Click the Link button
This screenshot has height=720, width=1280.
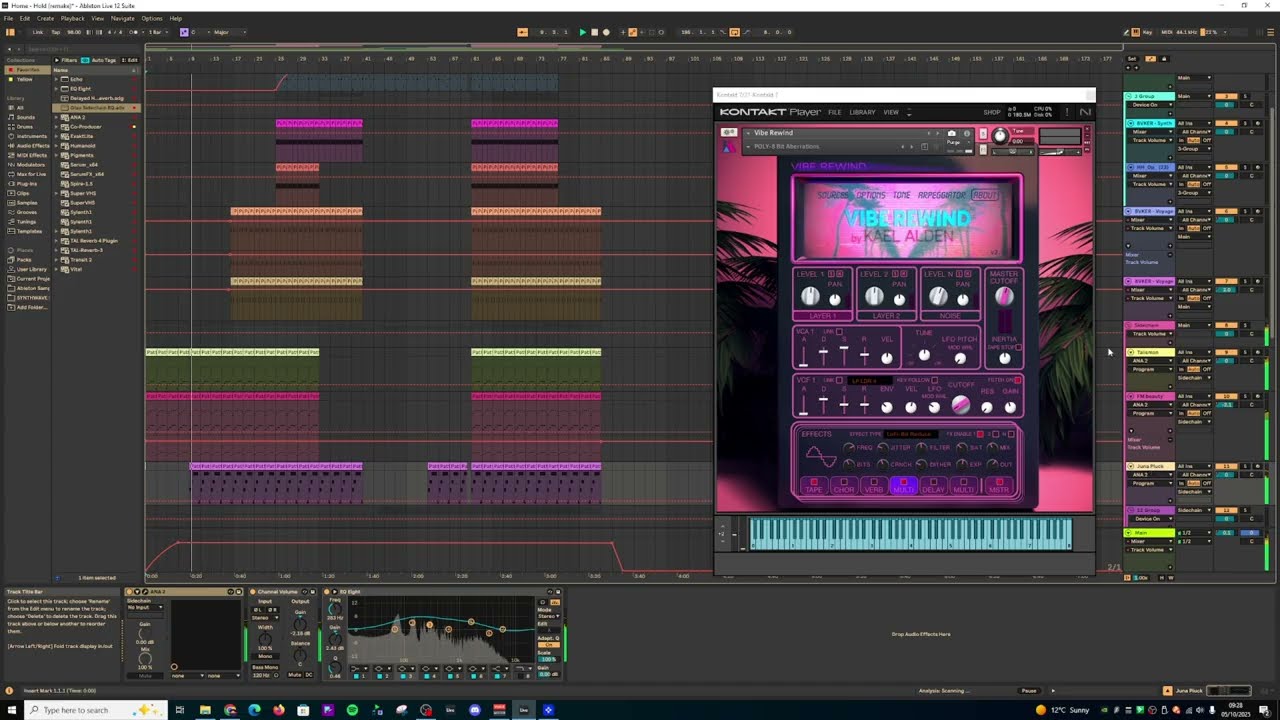click(x=38, y=32)
